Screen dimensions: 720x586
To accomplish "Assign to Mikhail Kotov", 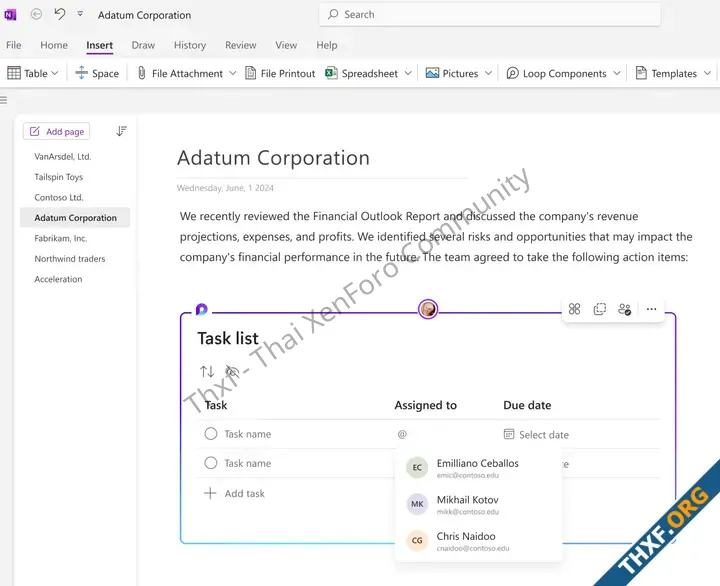I will (478, 504).
